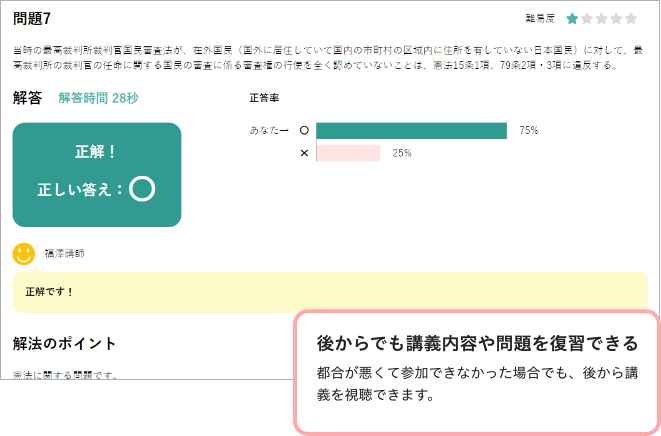661x436 pixels.
Task: Click the pink 25% answer bar
Action: (x=348, y=153)
